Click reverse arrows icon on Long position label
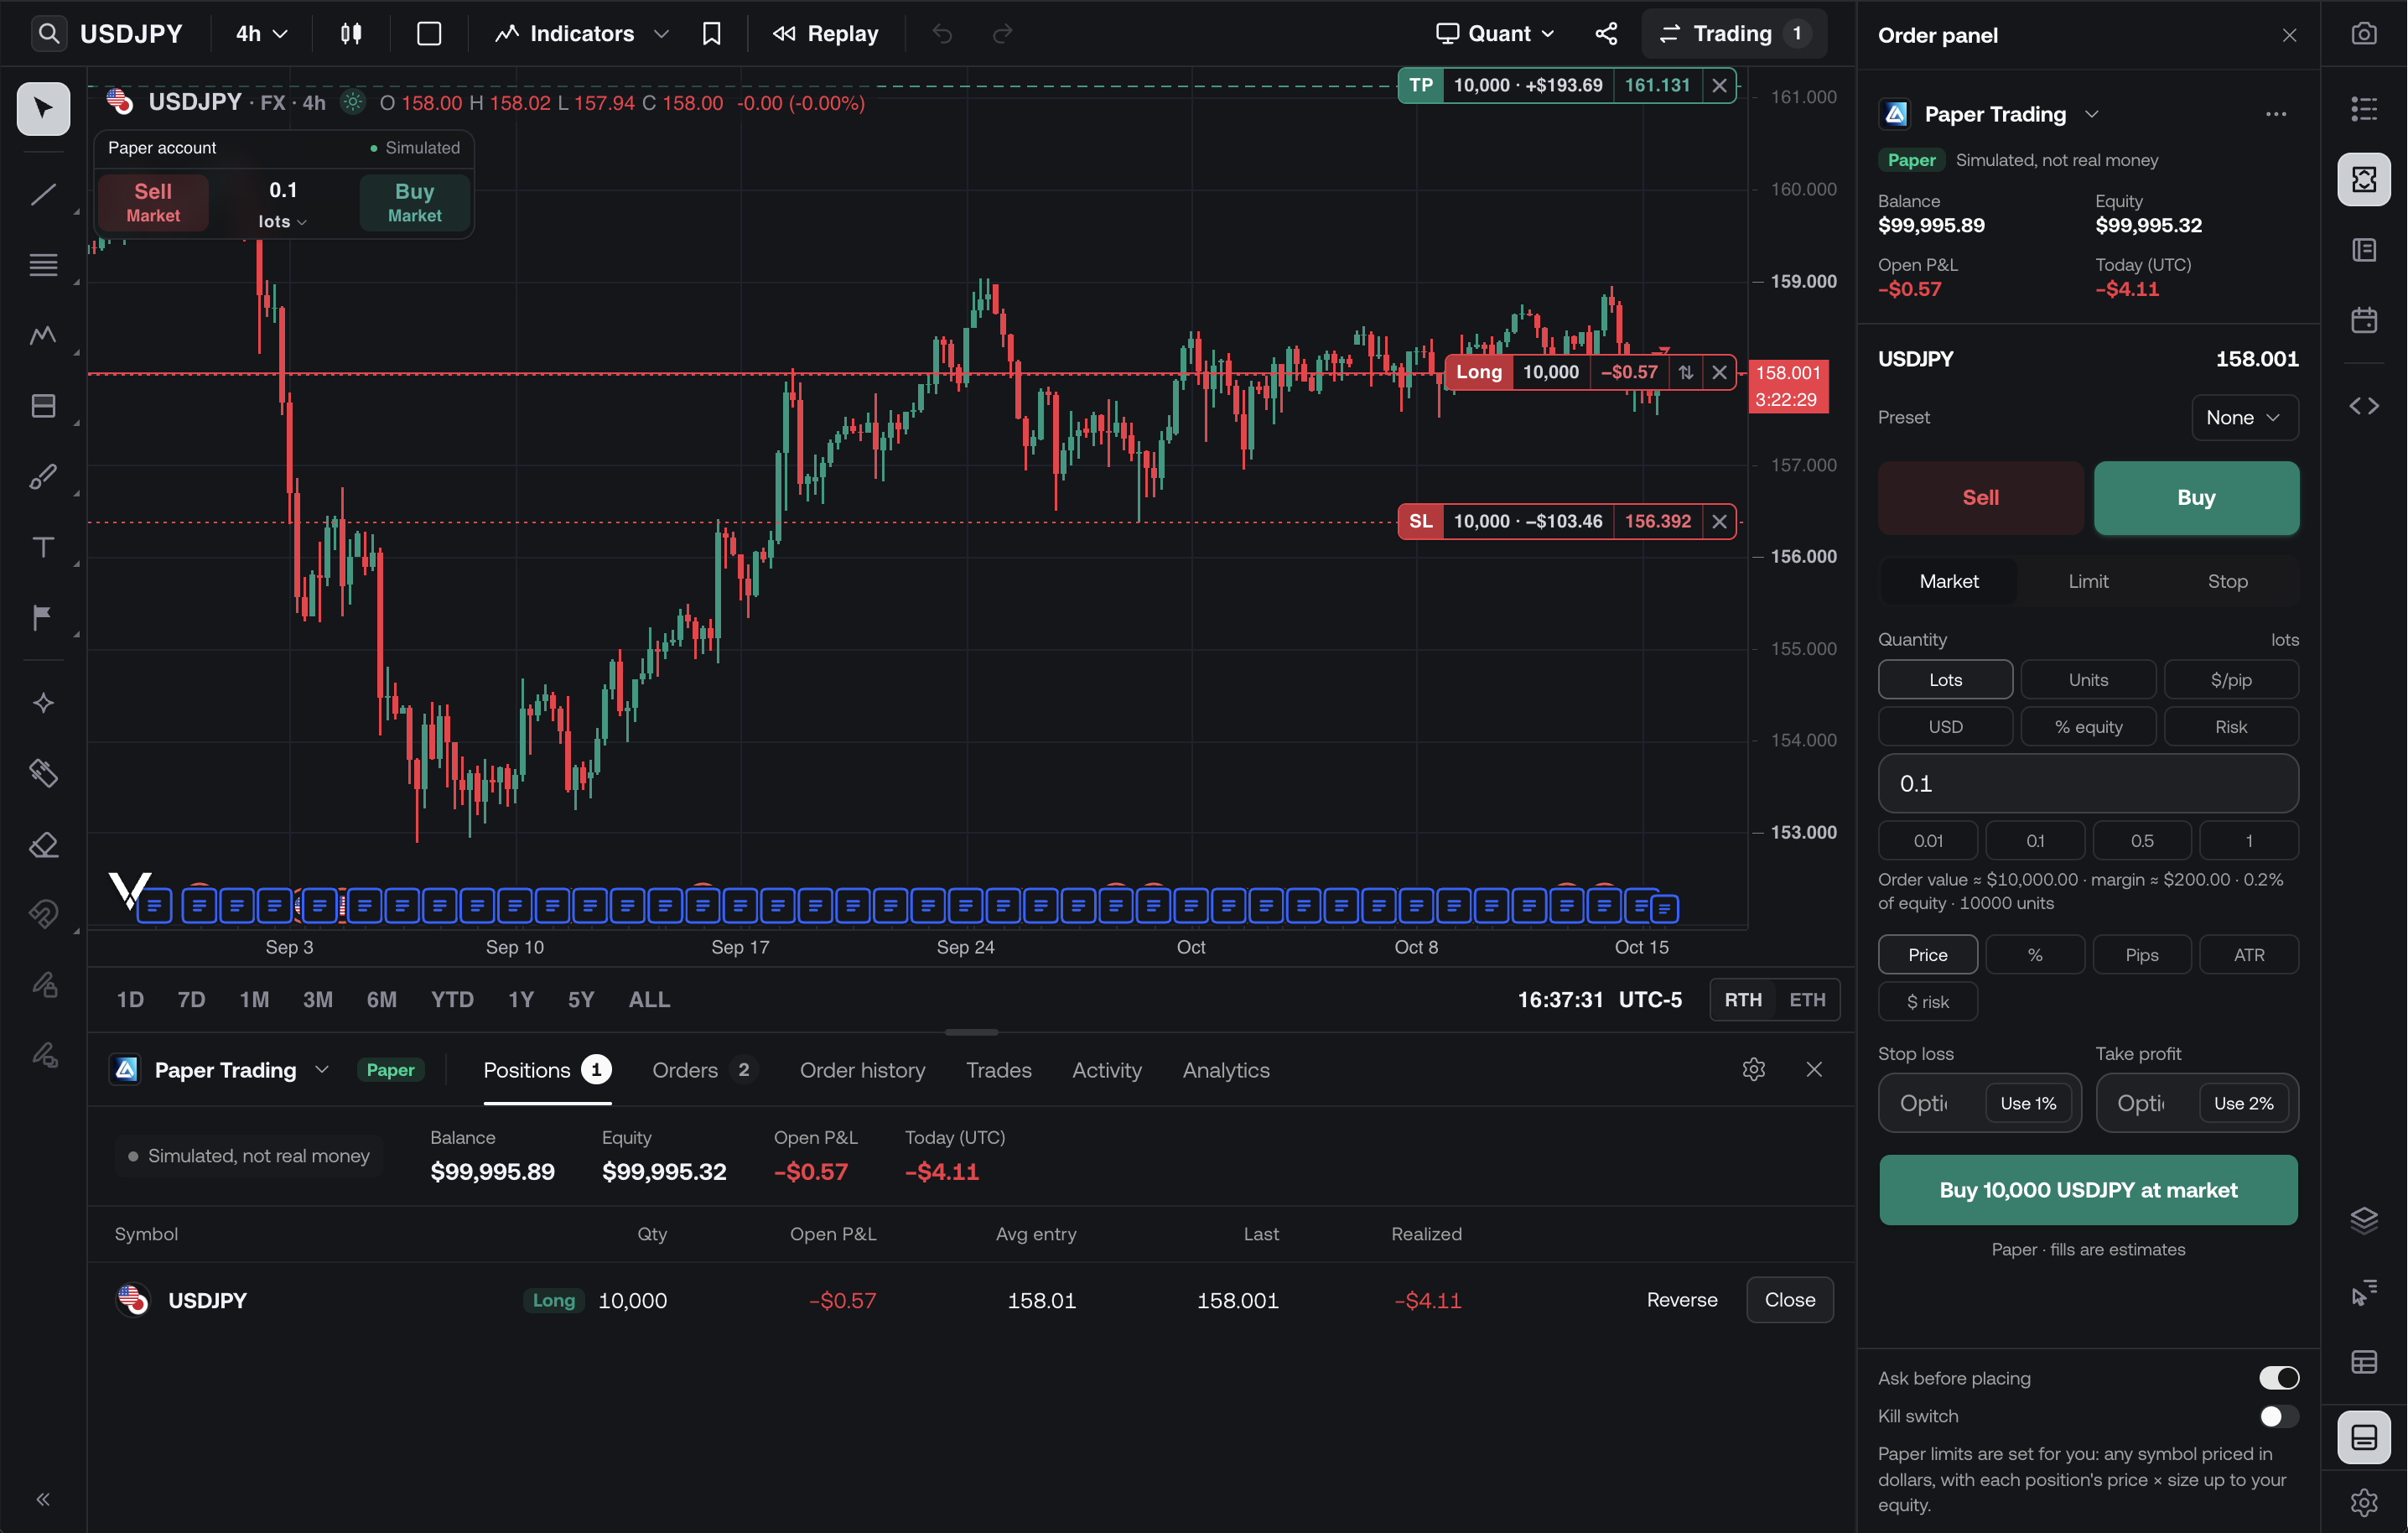 1686,372
